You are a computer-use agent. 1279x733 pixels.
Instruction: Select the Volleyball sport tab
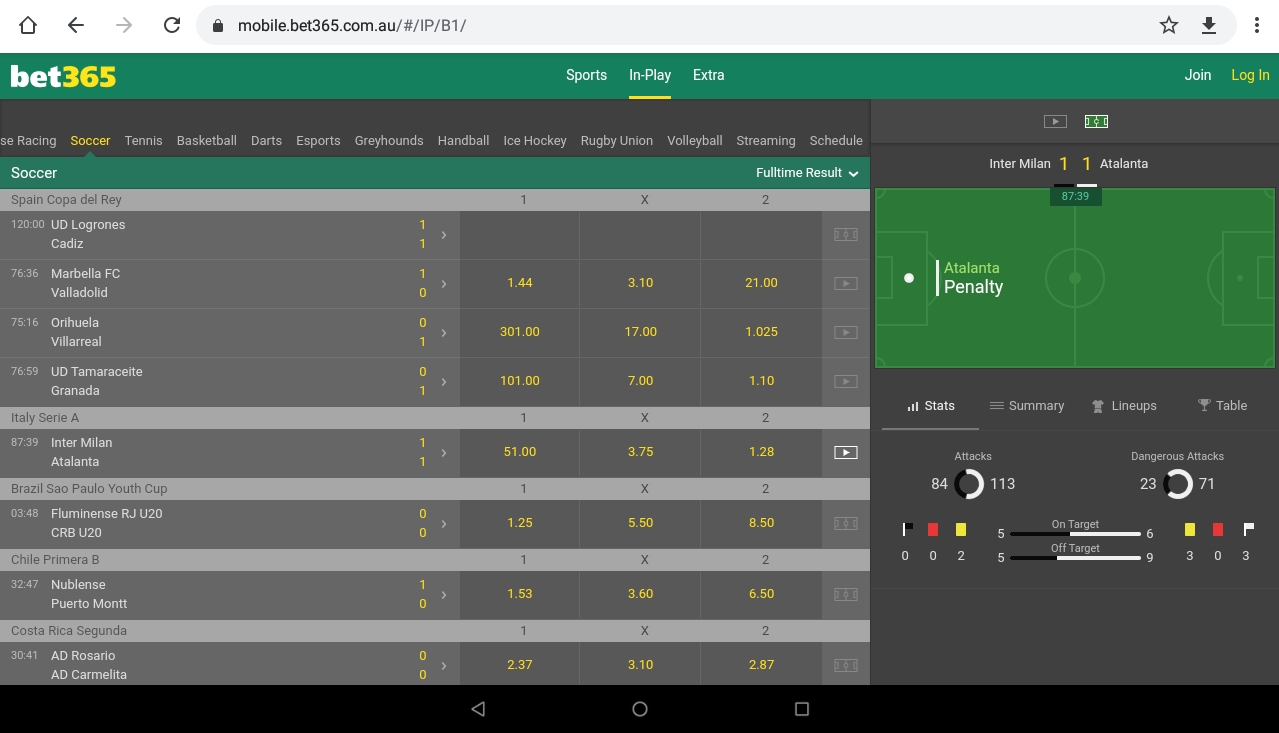point(695,141)
